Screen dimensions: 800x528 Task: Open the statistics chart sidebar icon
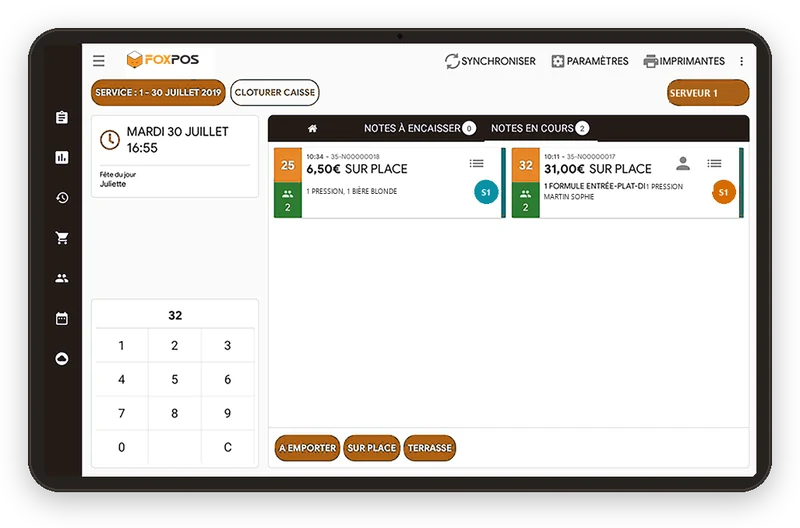click(x=62, y=157)
